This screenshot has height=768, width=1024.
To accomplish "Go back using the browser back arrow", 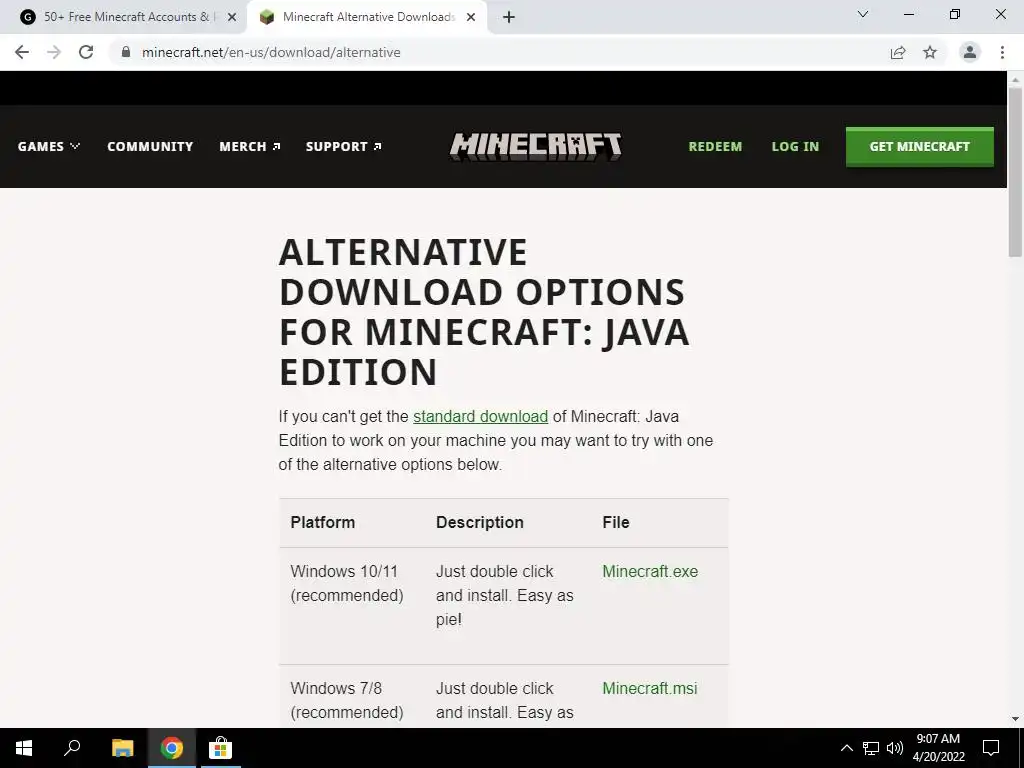I will click(22, 52).
